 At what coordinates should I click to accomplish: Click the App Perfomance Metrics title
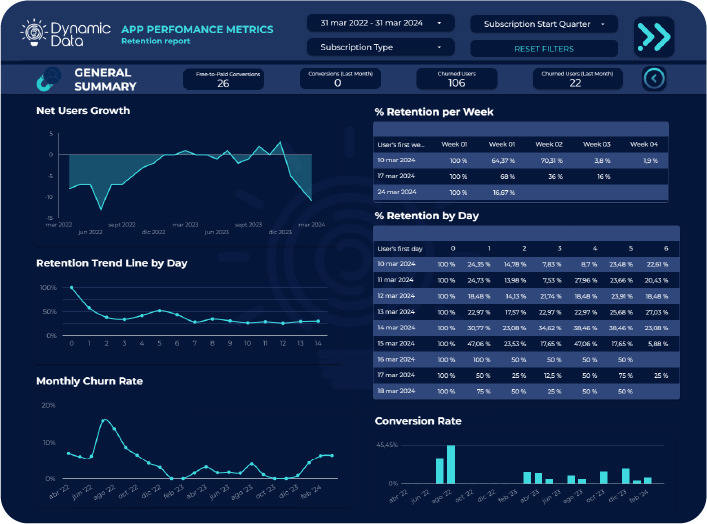click(x=184, y=29)
